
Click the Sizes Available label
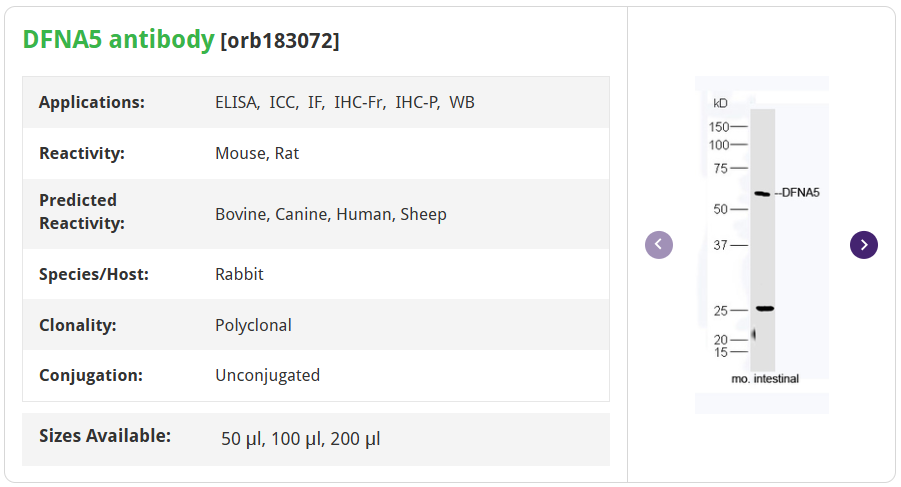click(x=105, y=436)
